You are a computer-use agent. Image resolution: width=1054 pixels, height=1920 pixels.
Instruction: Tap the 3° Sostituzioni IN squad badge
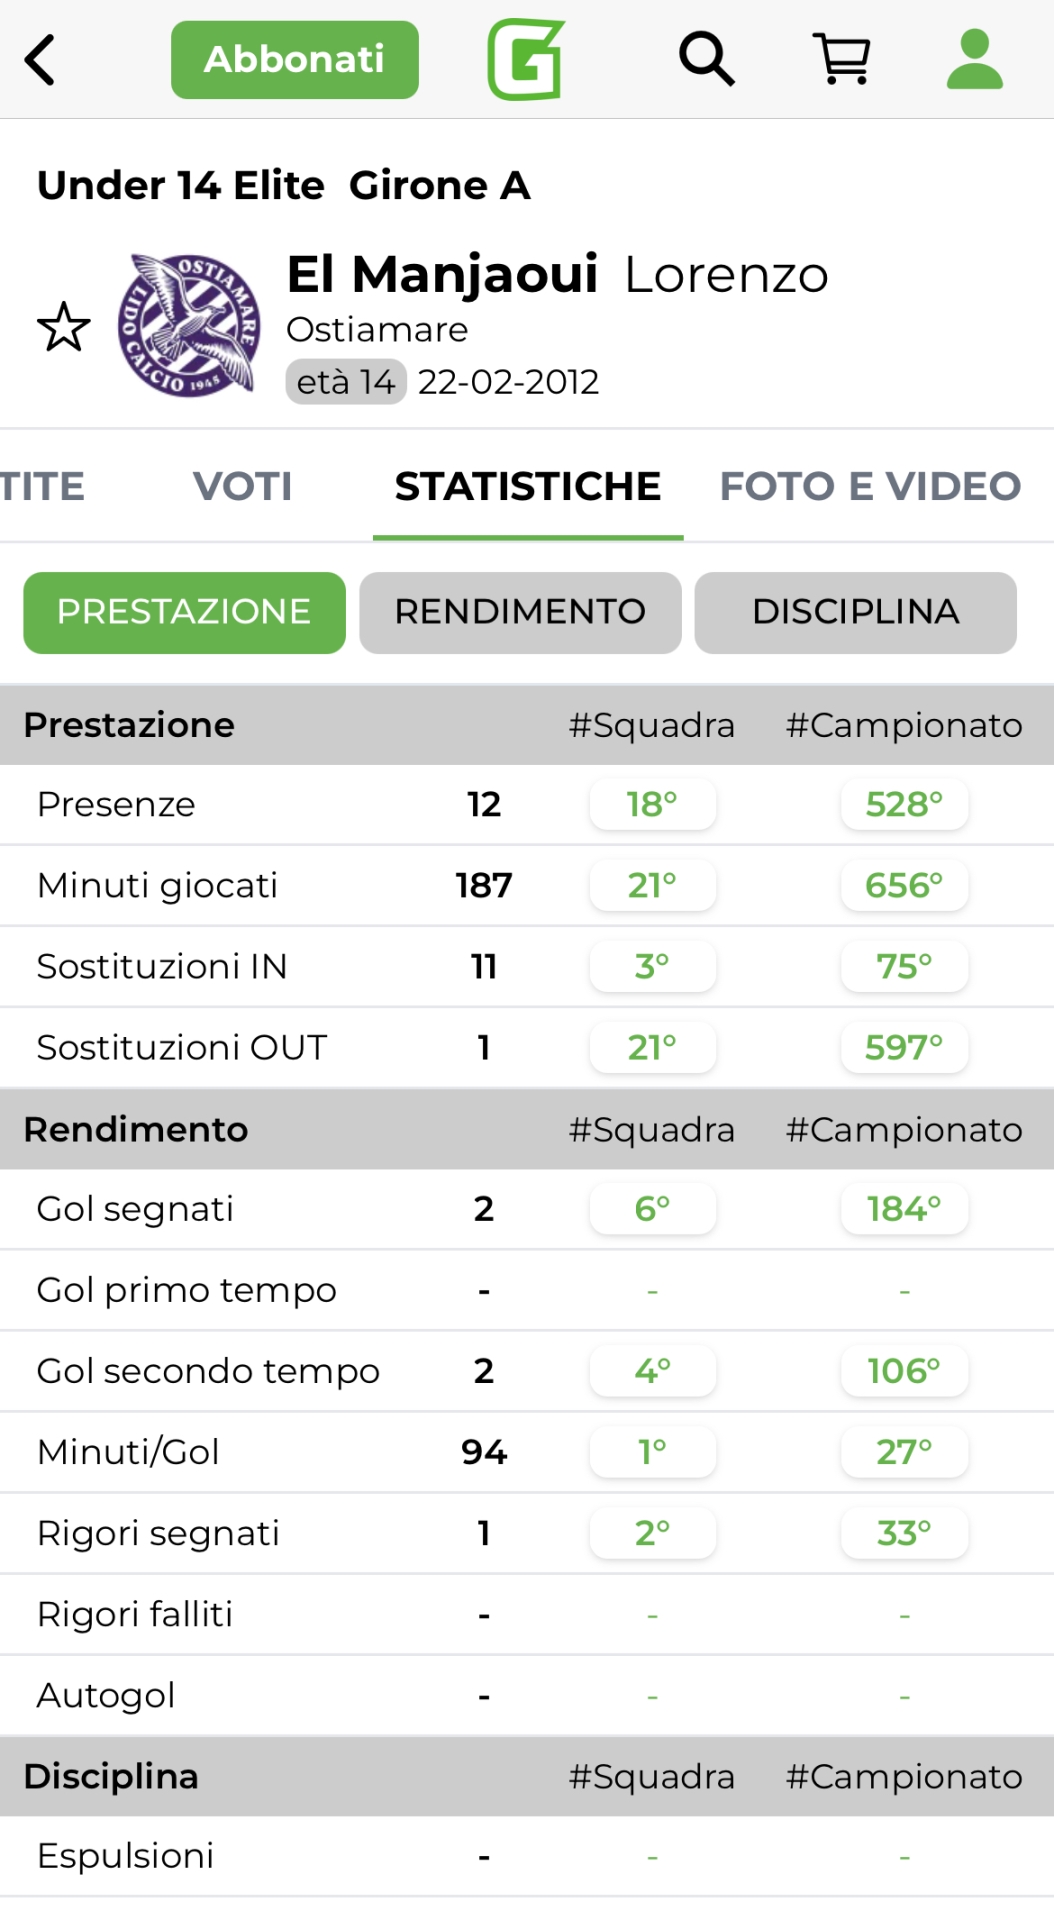click(652, 966)
